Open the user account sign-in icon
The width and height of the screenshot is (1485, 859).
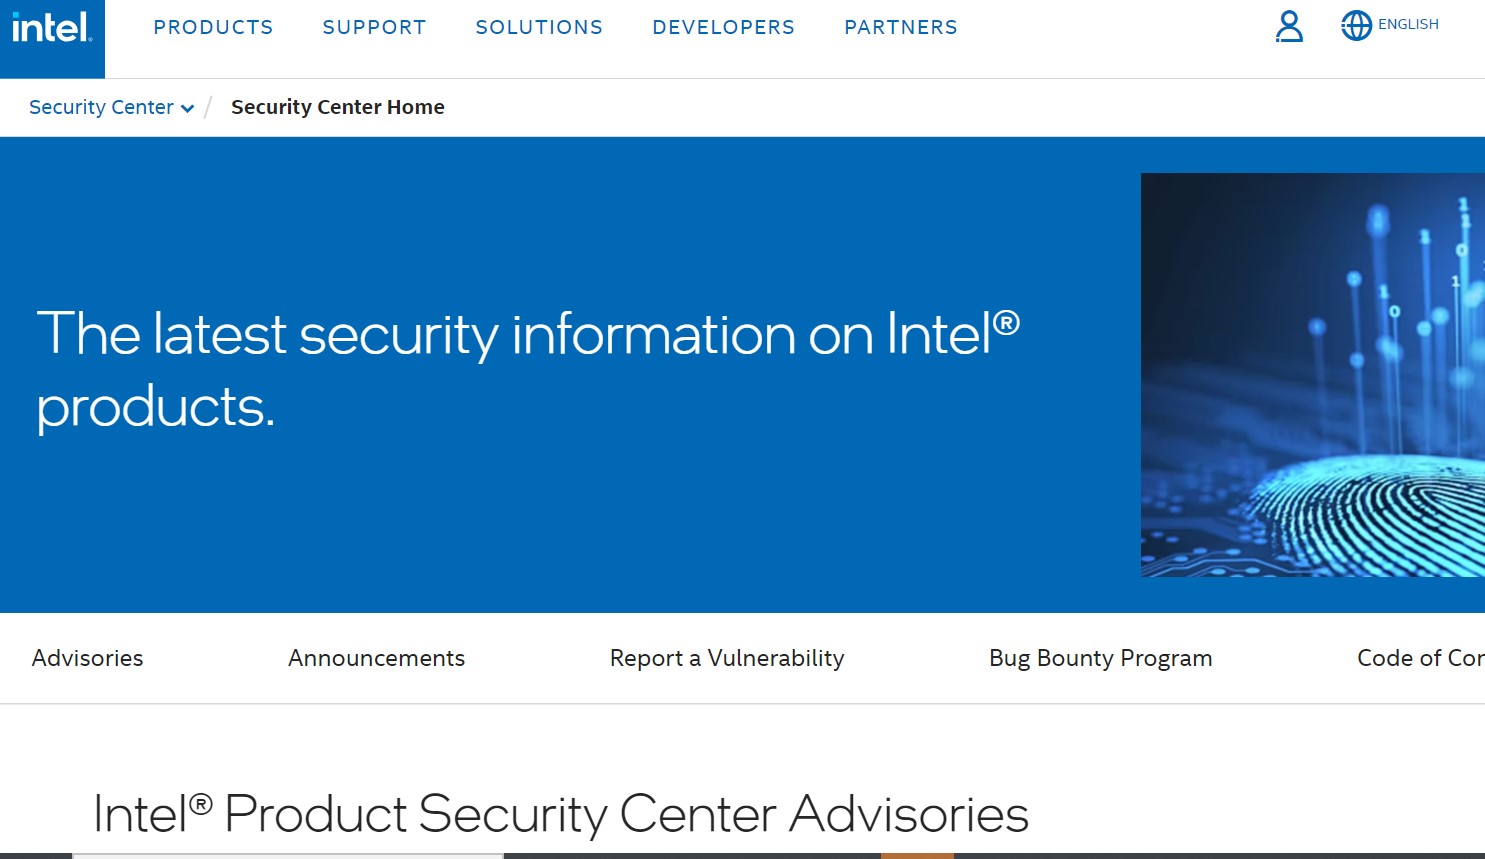click(x=1289, y=26)
